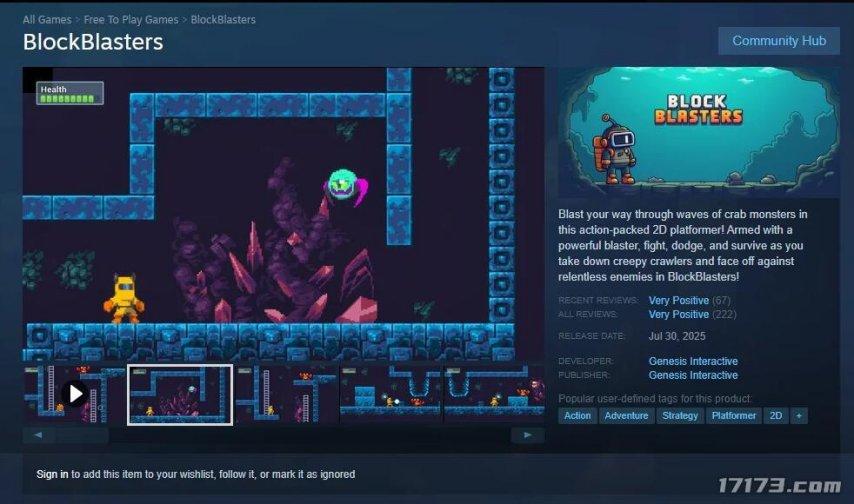Select the Platformer tag

tap(733, 415)
